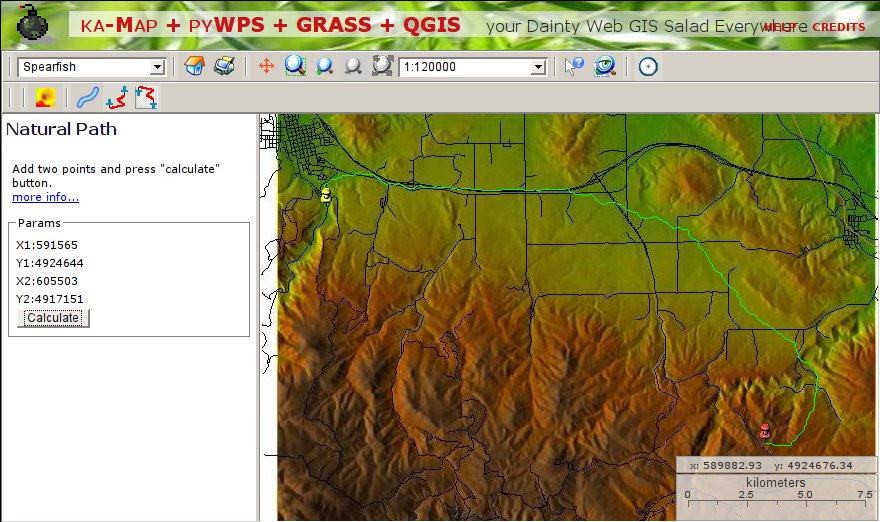Click the x: 589882.93 coordinate readout
This screenshot has height=522, width=880.
[726, 465]
